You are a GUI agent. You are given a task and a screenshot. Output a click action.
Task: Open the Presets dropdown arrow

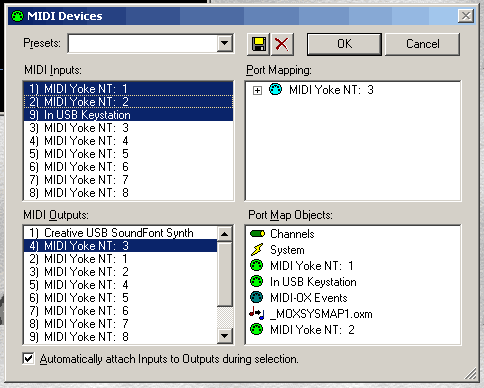pos(225,43)
